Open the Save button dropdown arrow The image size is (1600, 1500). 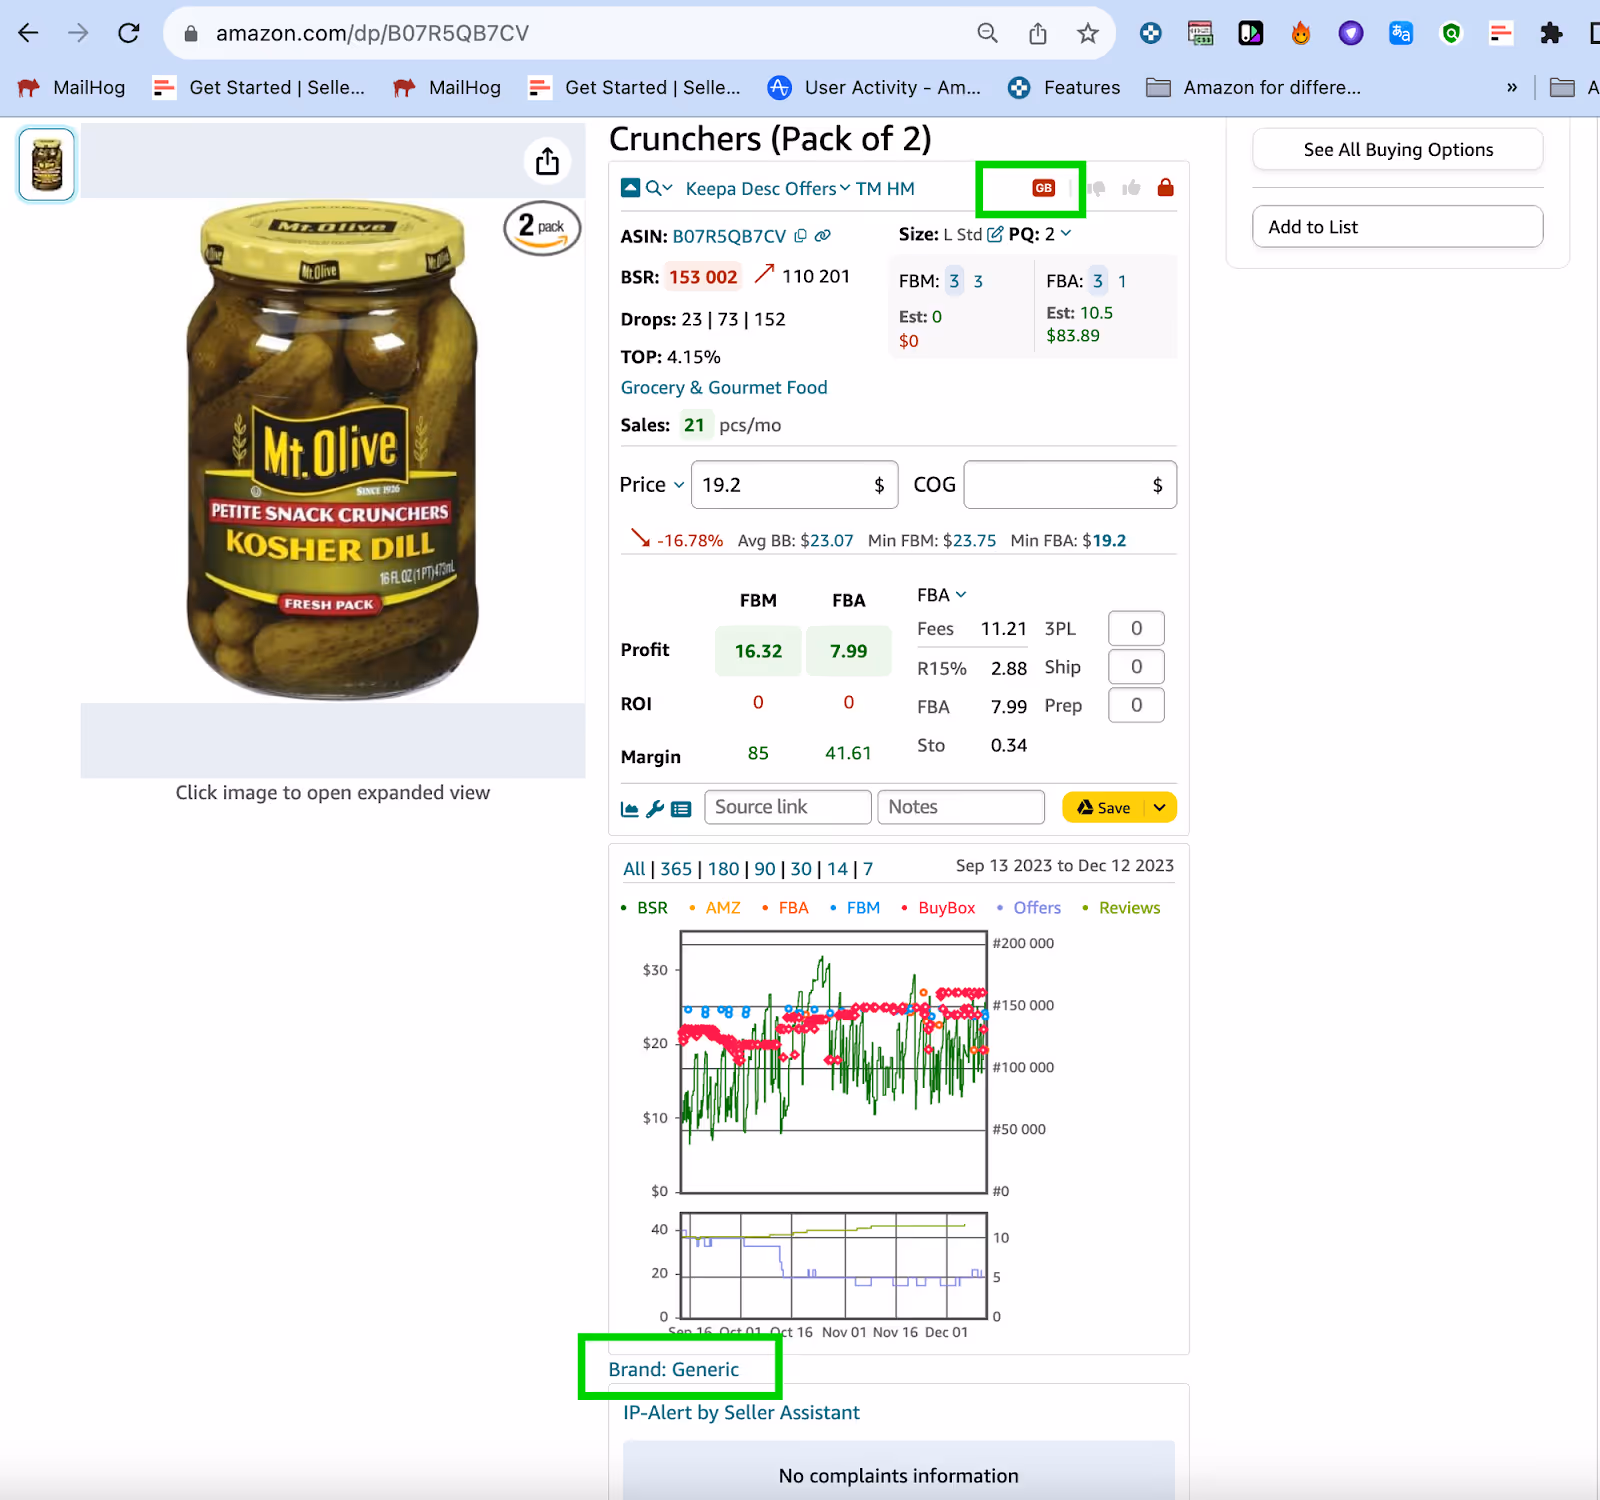coord(1160,807)
